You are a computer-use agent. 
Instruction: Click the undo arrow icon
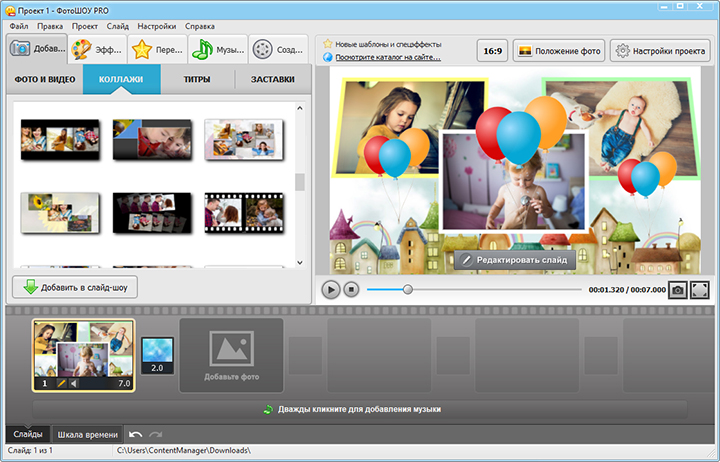click(x=136, y=434)
